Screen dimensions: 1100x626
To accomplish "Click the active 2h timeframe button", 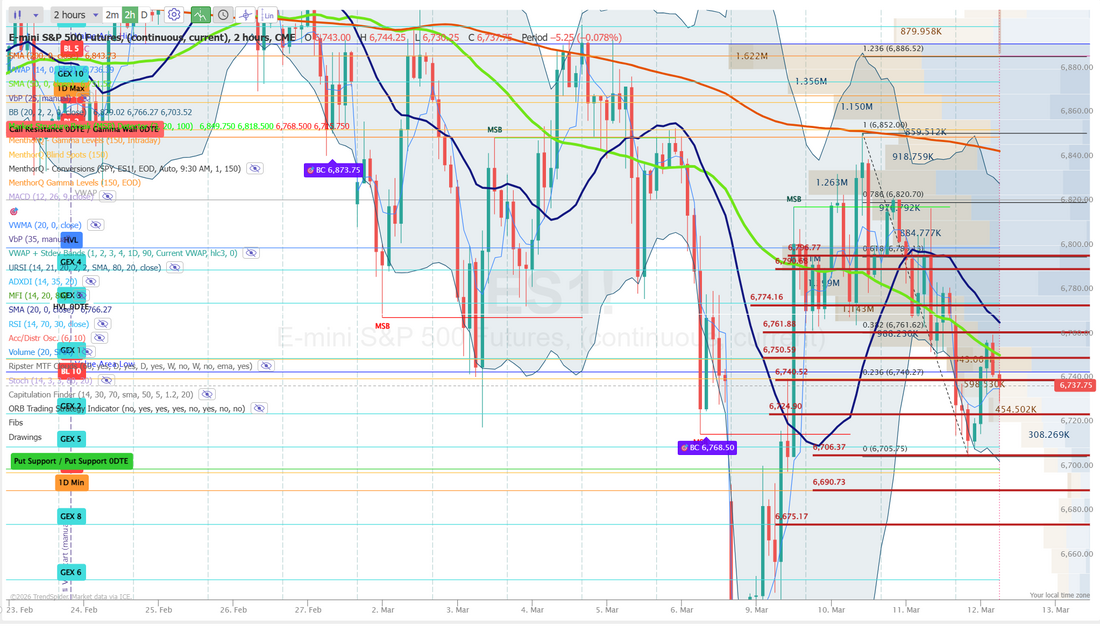I will click(129, 15).
